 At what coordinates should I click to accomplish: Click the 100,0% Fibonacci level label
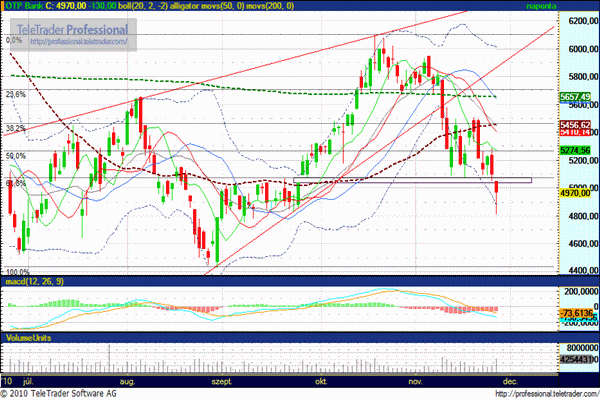[x=15, y=271]
